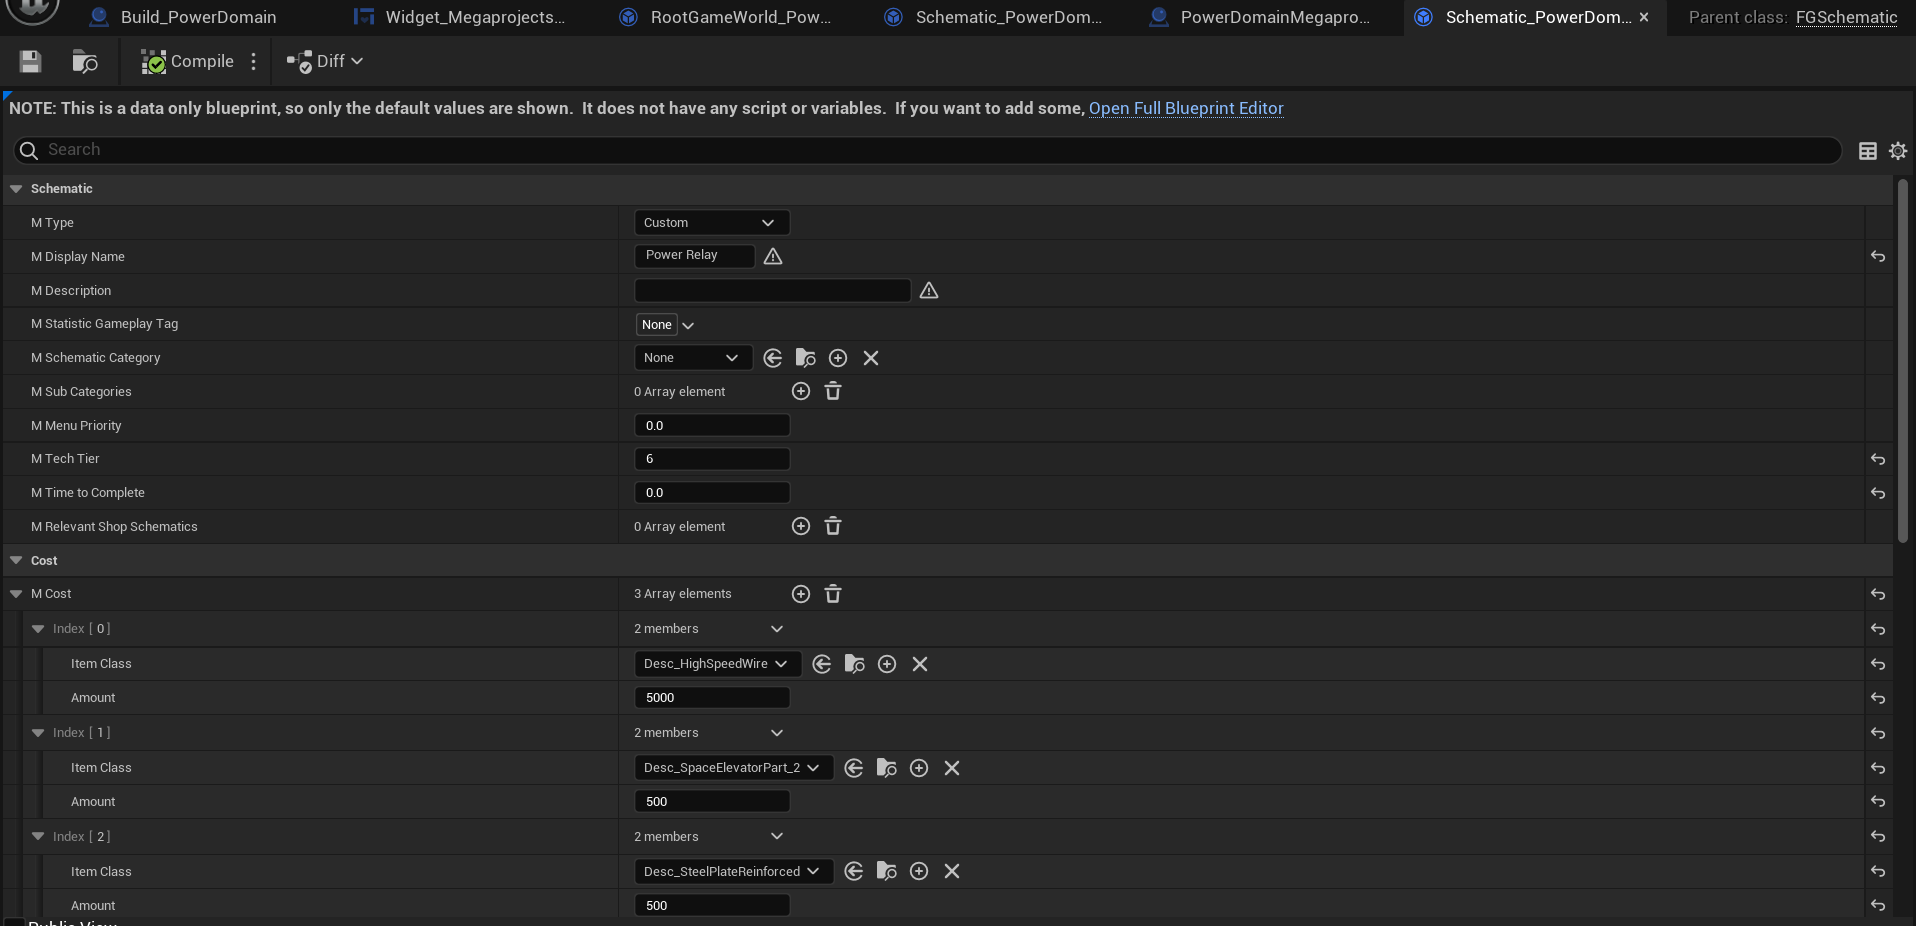The image size is (1916, 926).
Task: Switch to RootGameWorld_Pow tab
Action: [x=727, y=17]
